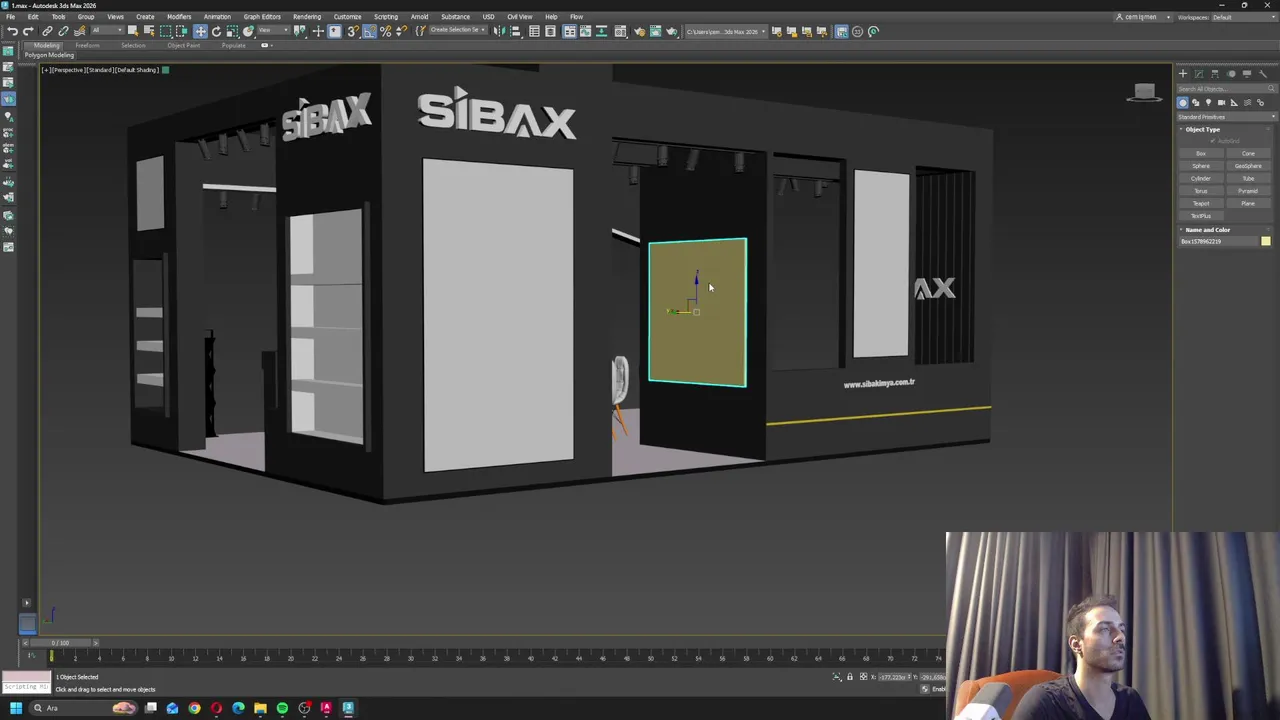Click the taskbar search box Ara

[x=84, y=708]
